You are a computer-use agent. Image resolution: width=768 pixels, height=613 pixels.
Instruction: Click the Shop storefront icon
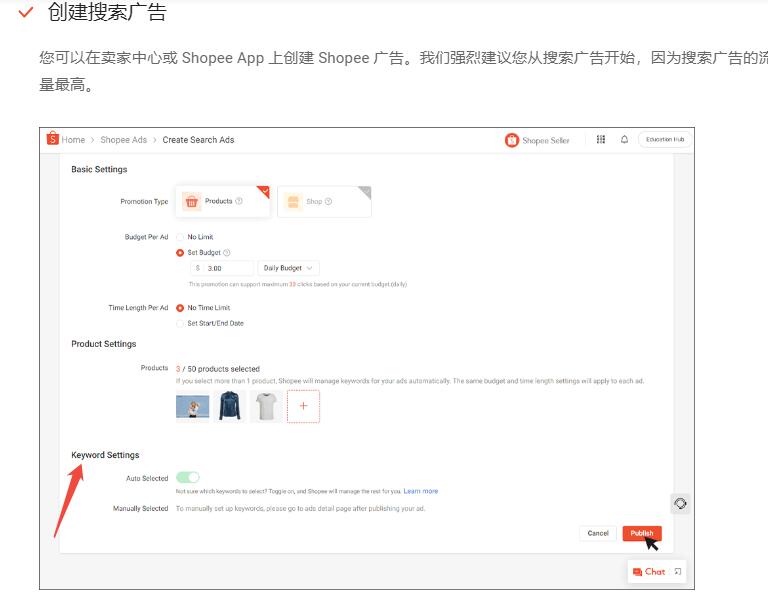tap(293, 201)
